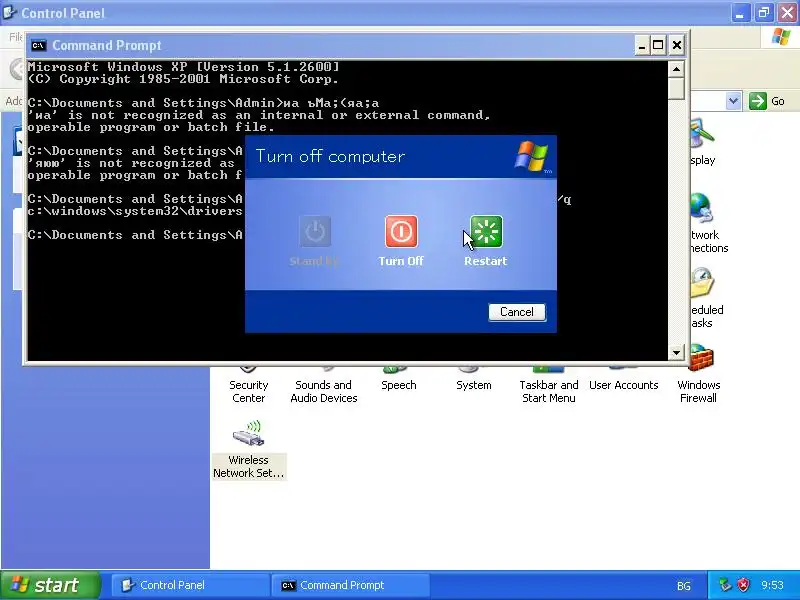This screenshot has width=800, height=600.
Task: Cancel the Turn off computer dialog
Action: click(517, 312)
